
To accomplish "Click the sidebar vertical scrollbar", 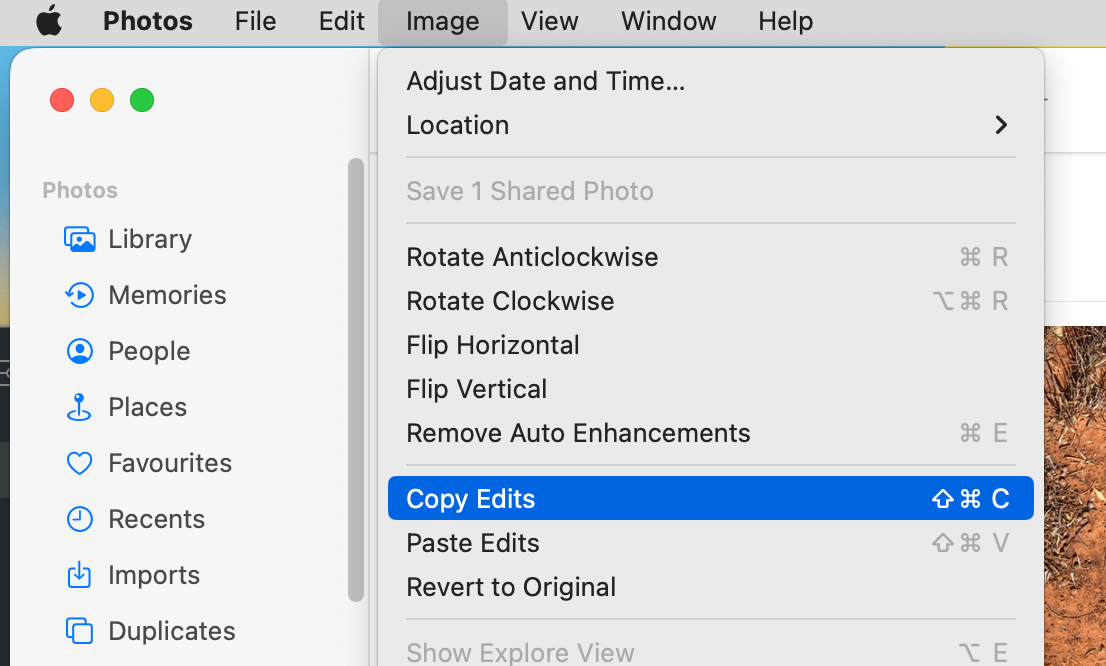I will point(356,380).
